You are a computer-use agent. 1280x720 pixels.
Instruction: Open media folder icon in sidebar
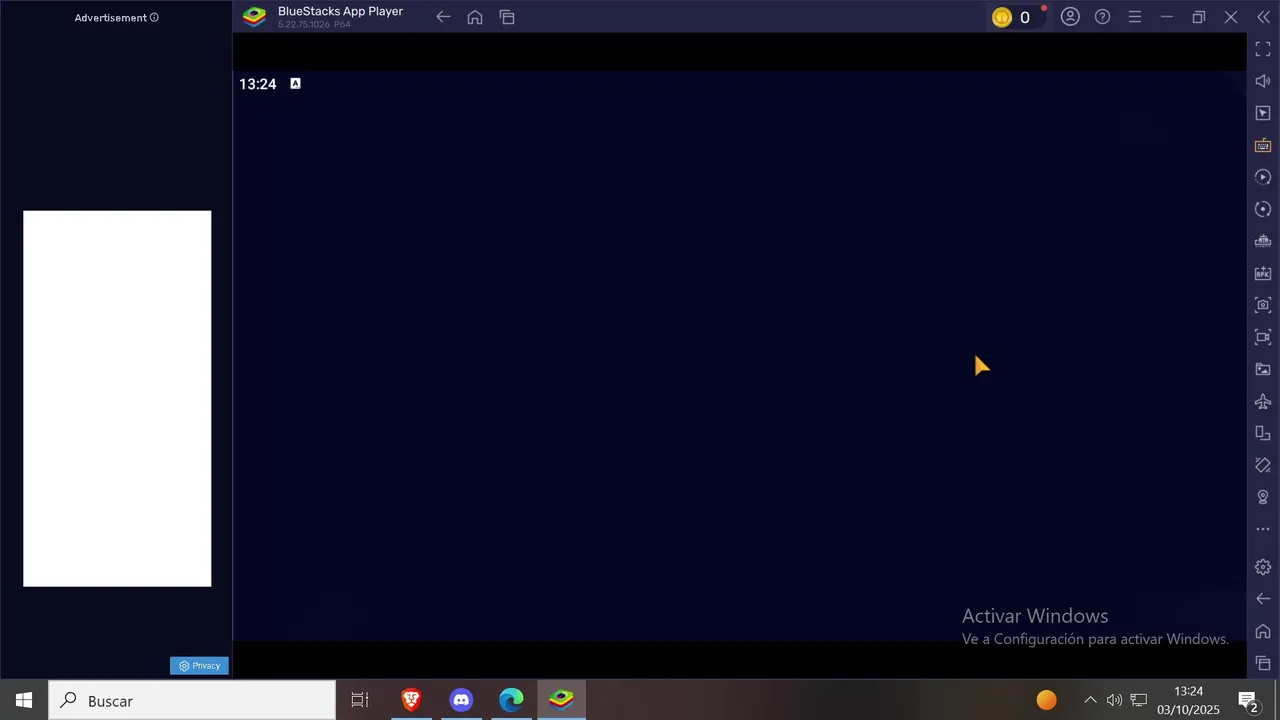(x=1263, y=369)
